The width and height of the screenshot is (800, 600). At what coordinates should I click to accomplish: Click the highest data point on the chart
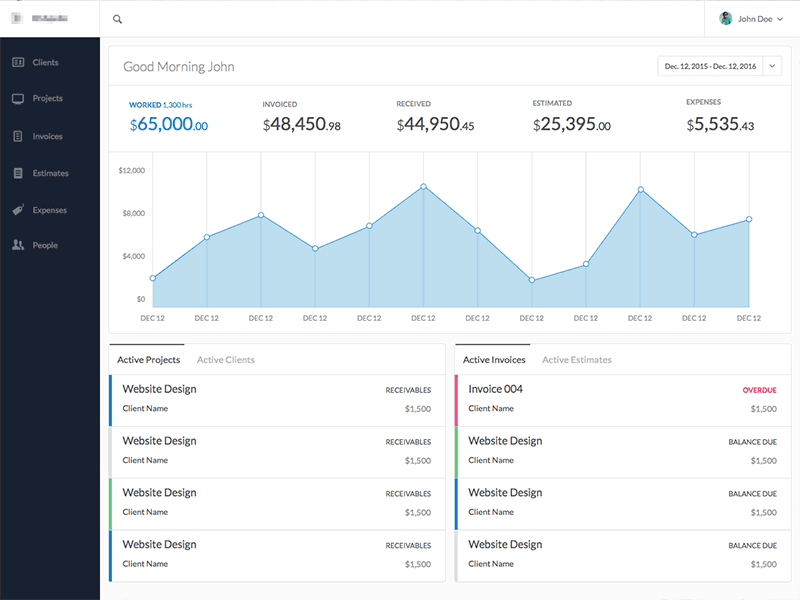(x=423, y=186)
